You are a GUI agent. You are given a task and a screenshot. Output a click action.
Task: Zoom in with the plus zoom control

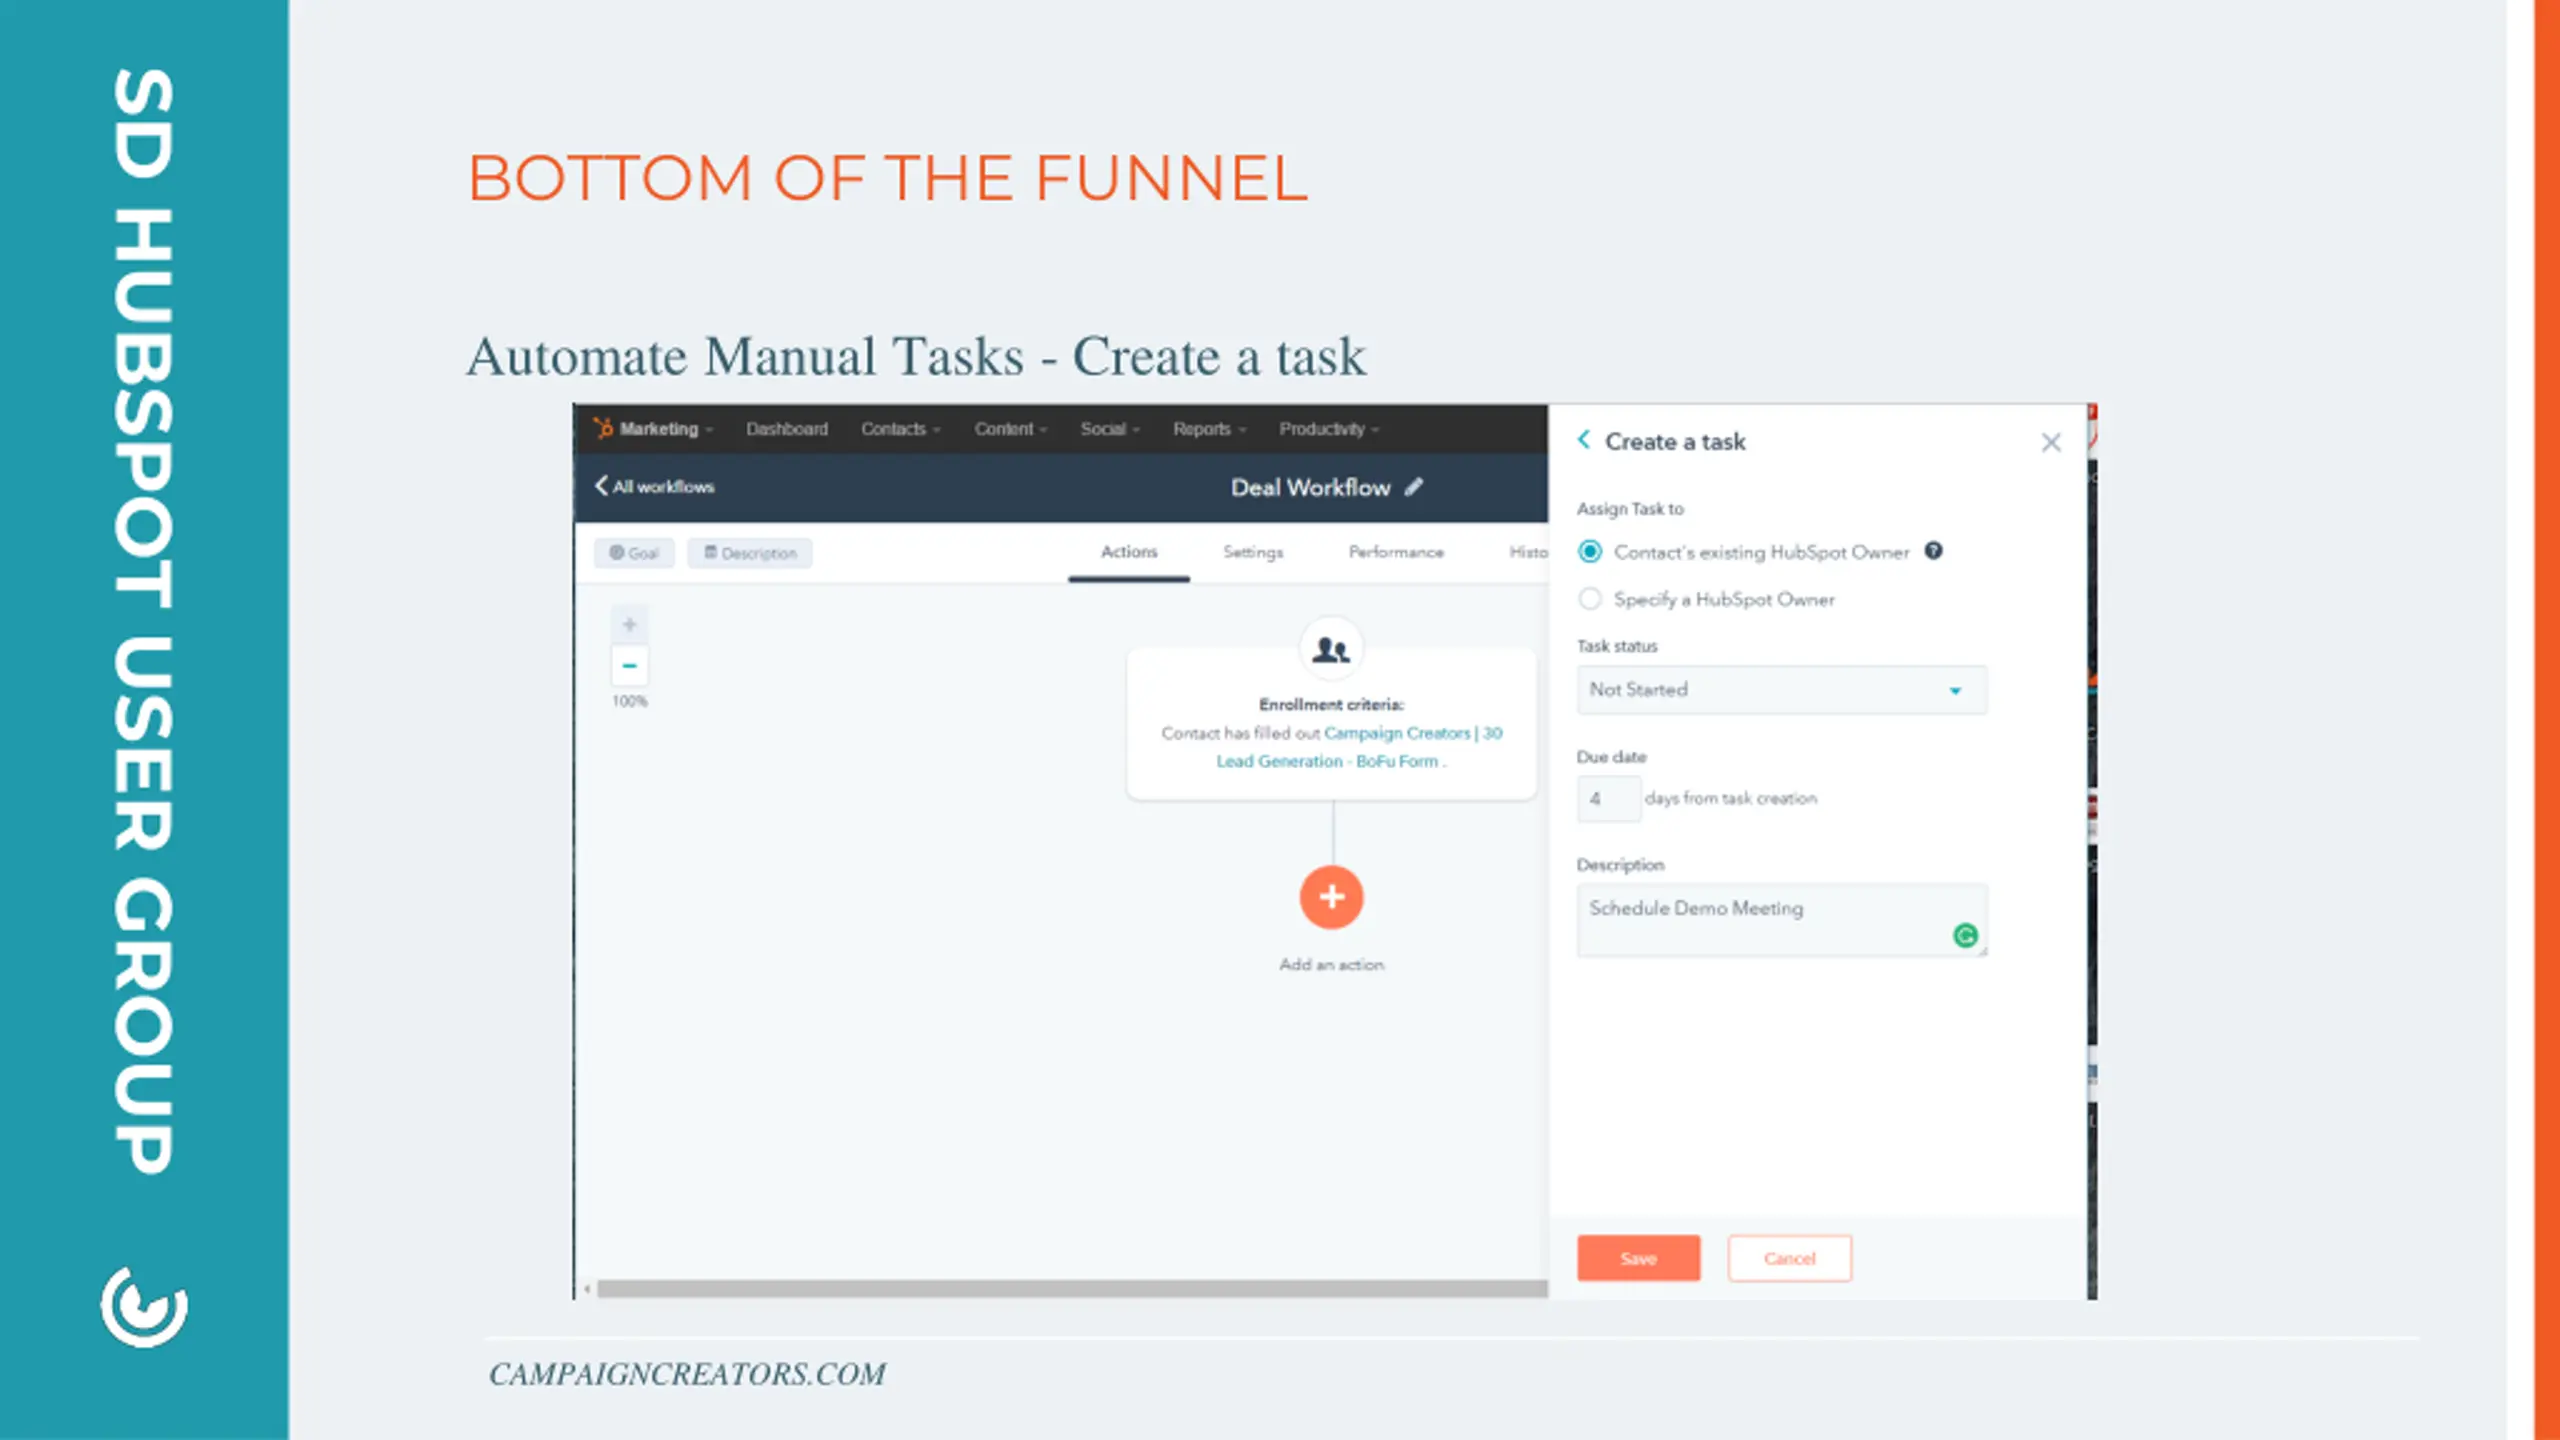click(x=629, y=625)
